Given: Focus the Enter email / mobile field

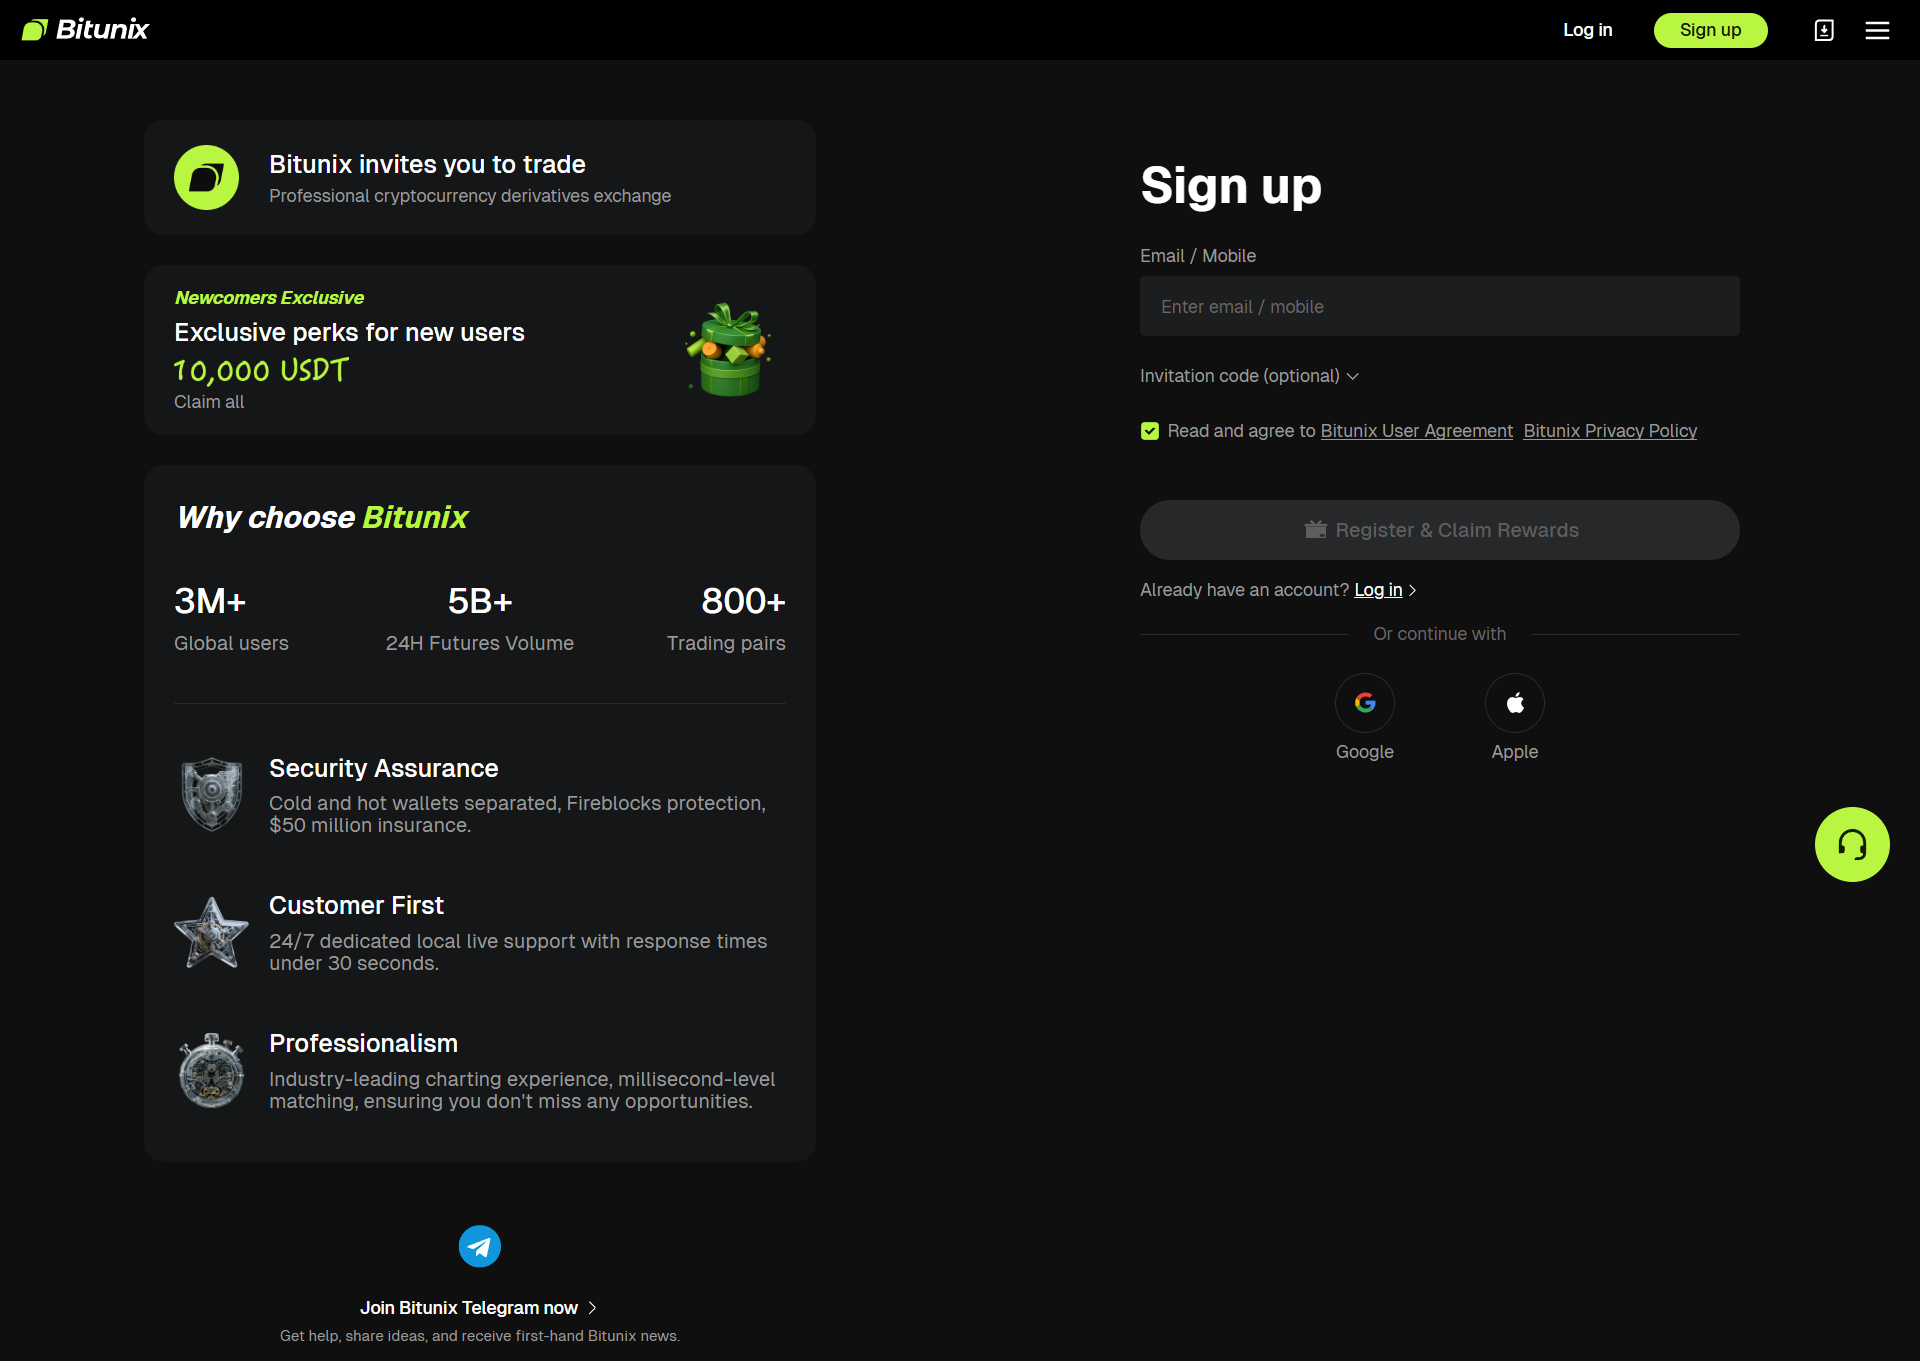Looking at the screenshot, I should point(1439,306).
